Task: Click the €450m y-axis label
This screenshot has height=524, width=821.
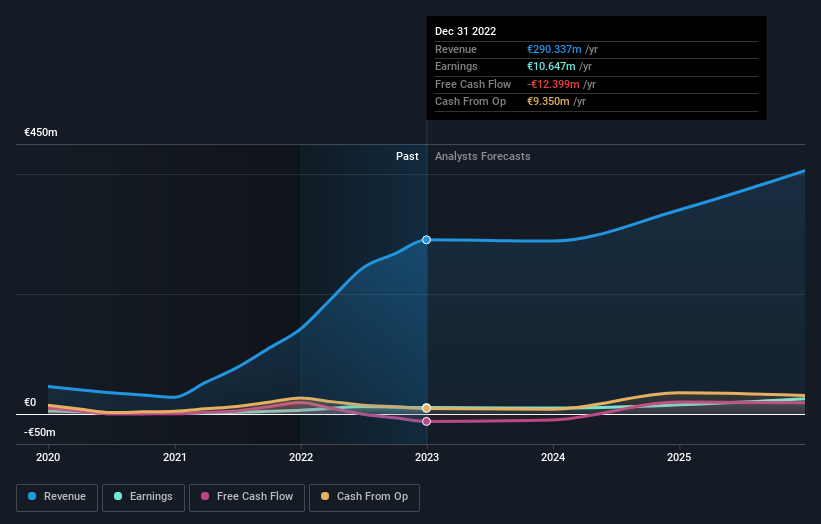Action: (x=41, y=132)
